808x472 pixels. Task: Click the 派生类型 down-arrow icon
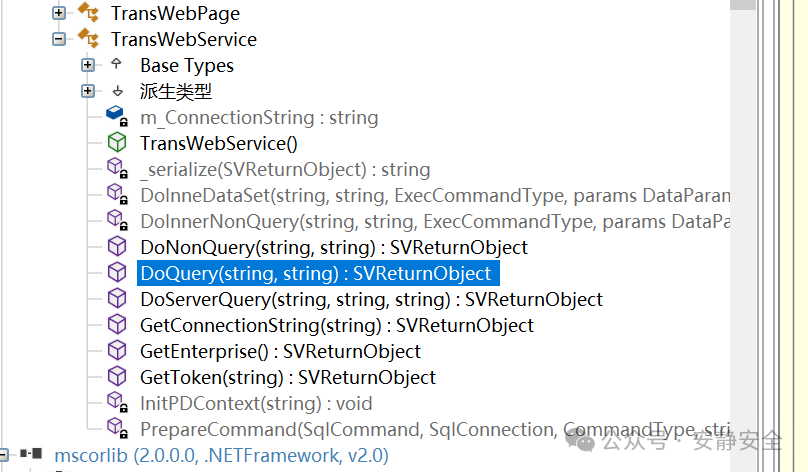tap(117, 91)
